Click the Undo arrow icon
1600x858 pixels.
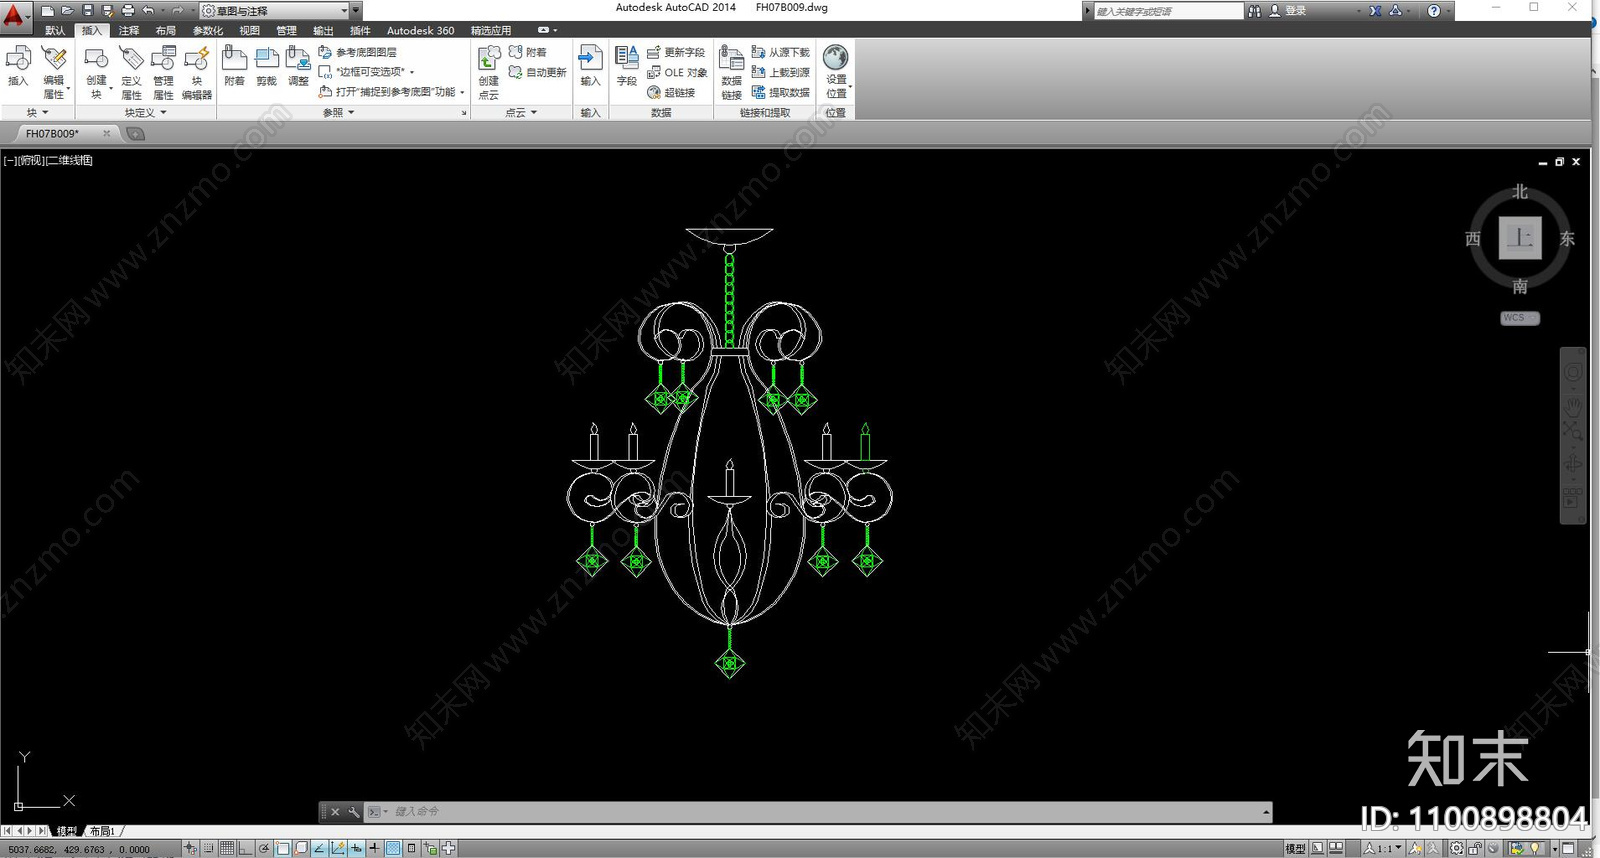[148, 11]
